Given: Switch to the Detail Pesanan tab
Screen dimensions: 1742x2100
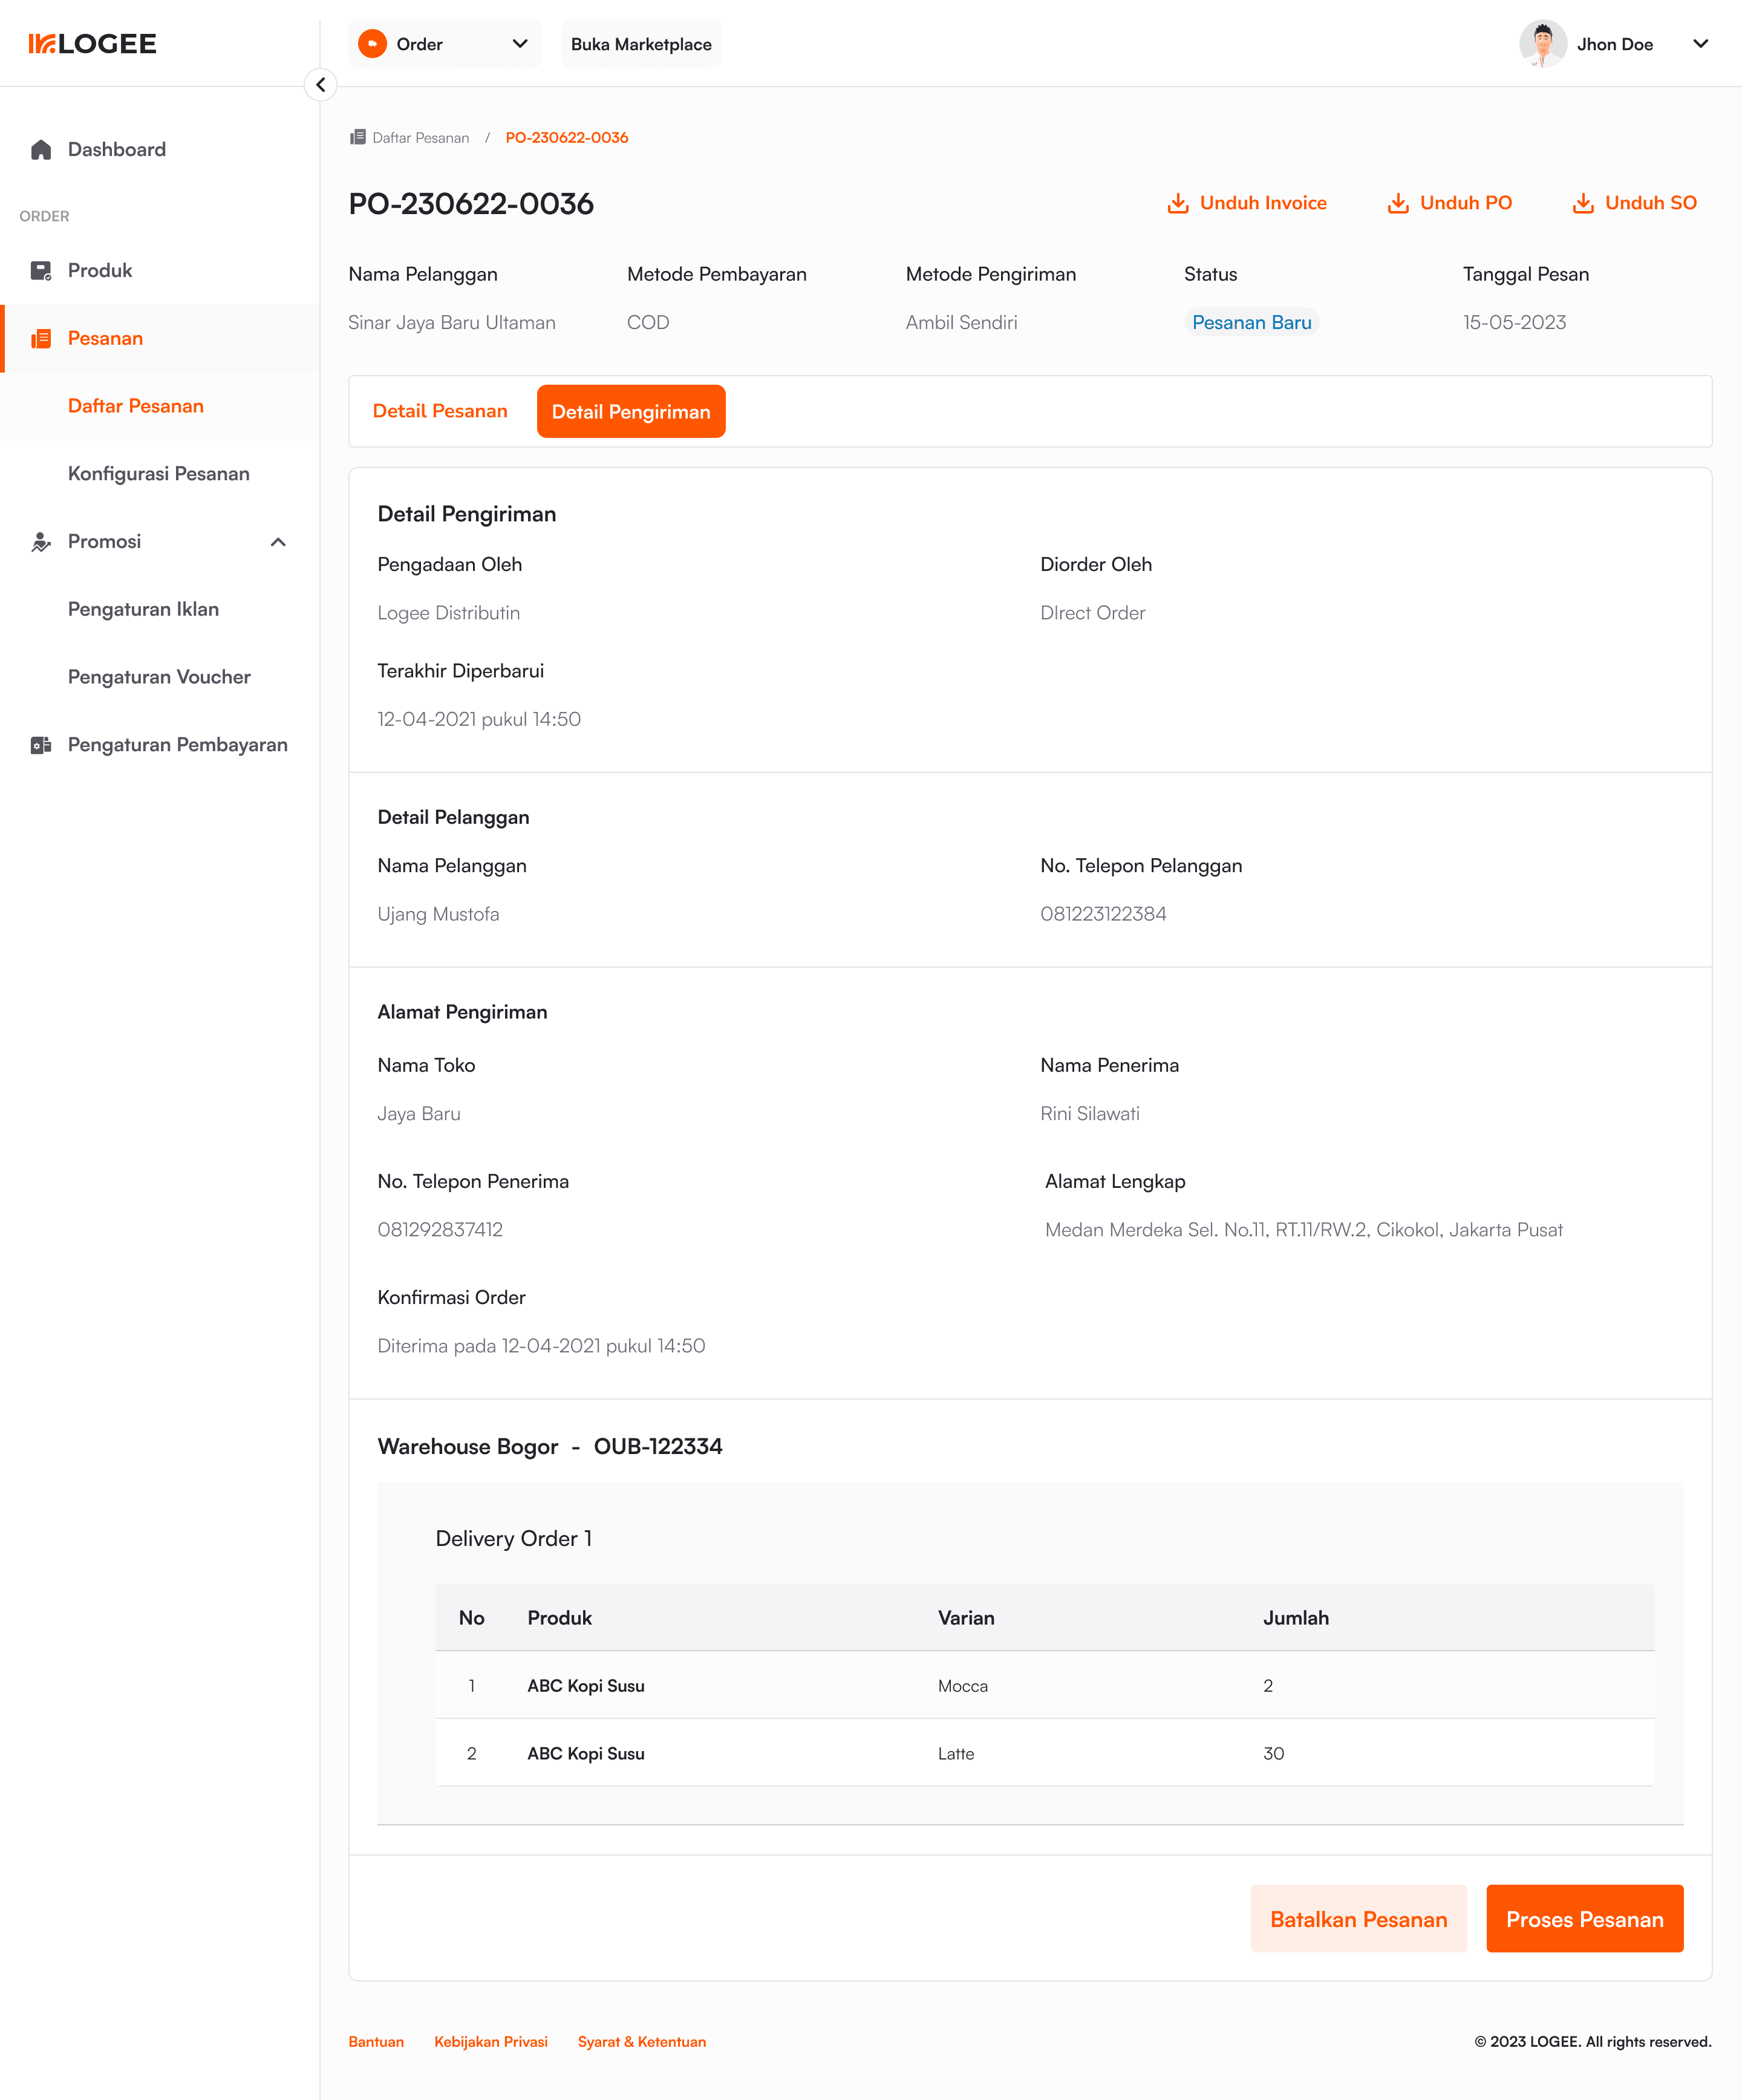Looking at the screenshot, I should click(x=440, y=411).
